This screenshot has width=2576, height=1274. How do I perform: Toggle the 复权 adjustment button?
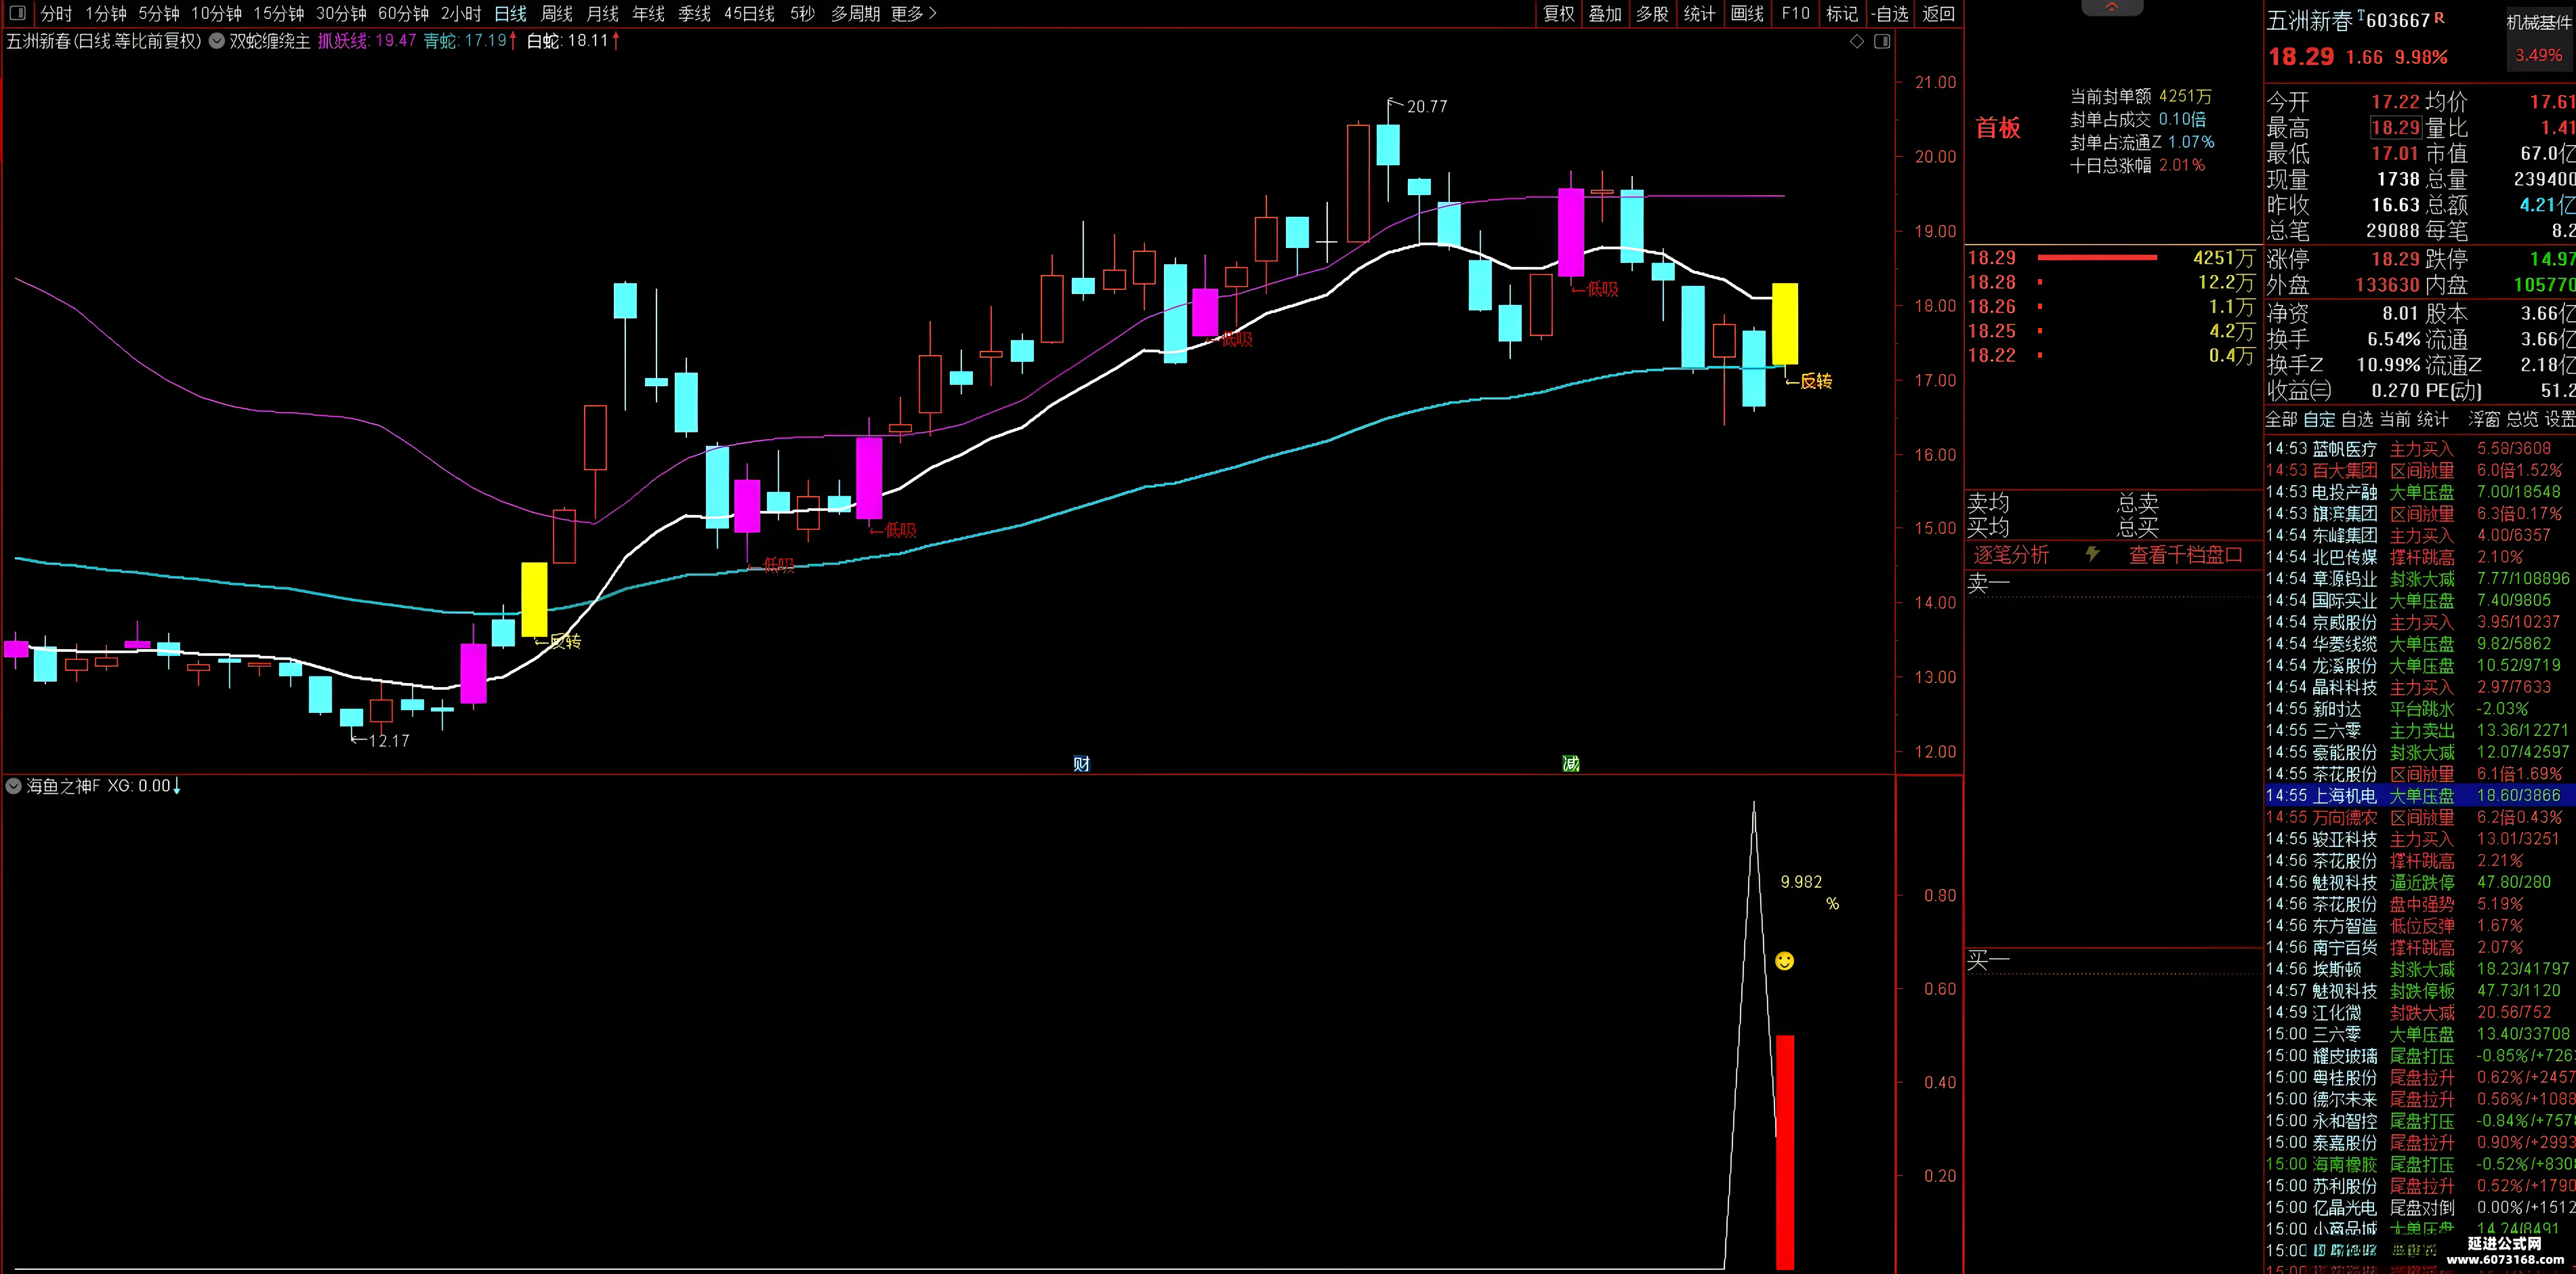tap(1559, 13)
